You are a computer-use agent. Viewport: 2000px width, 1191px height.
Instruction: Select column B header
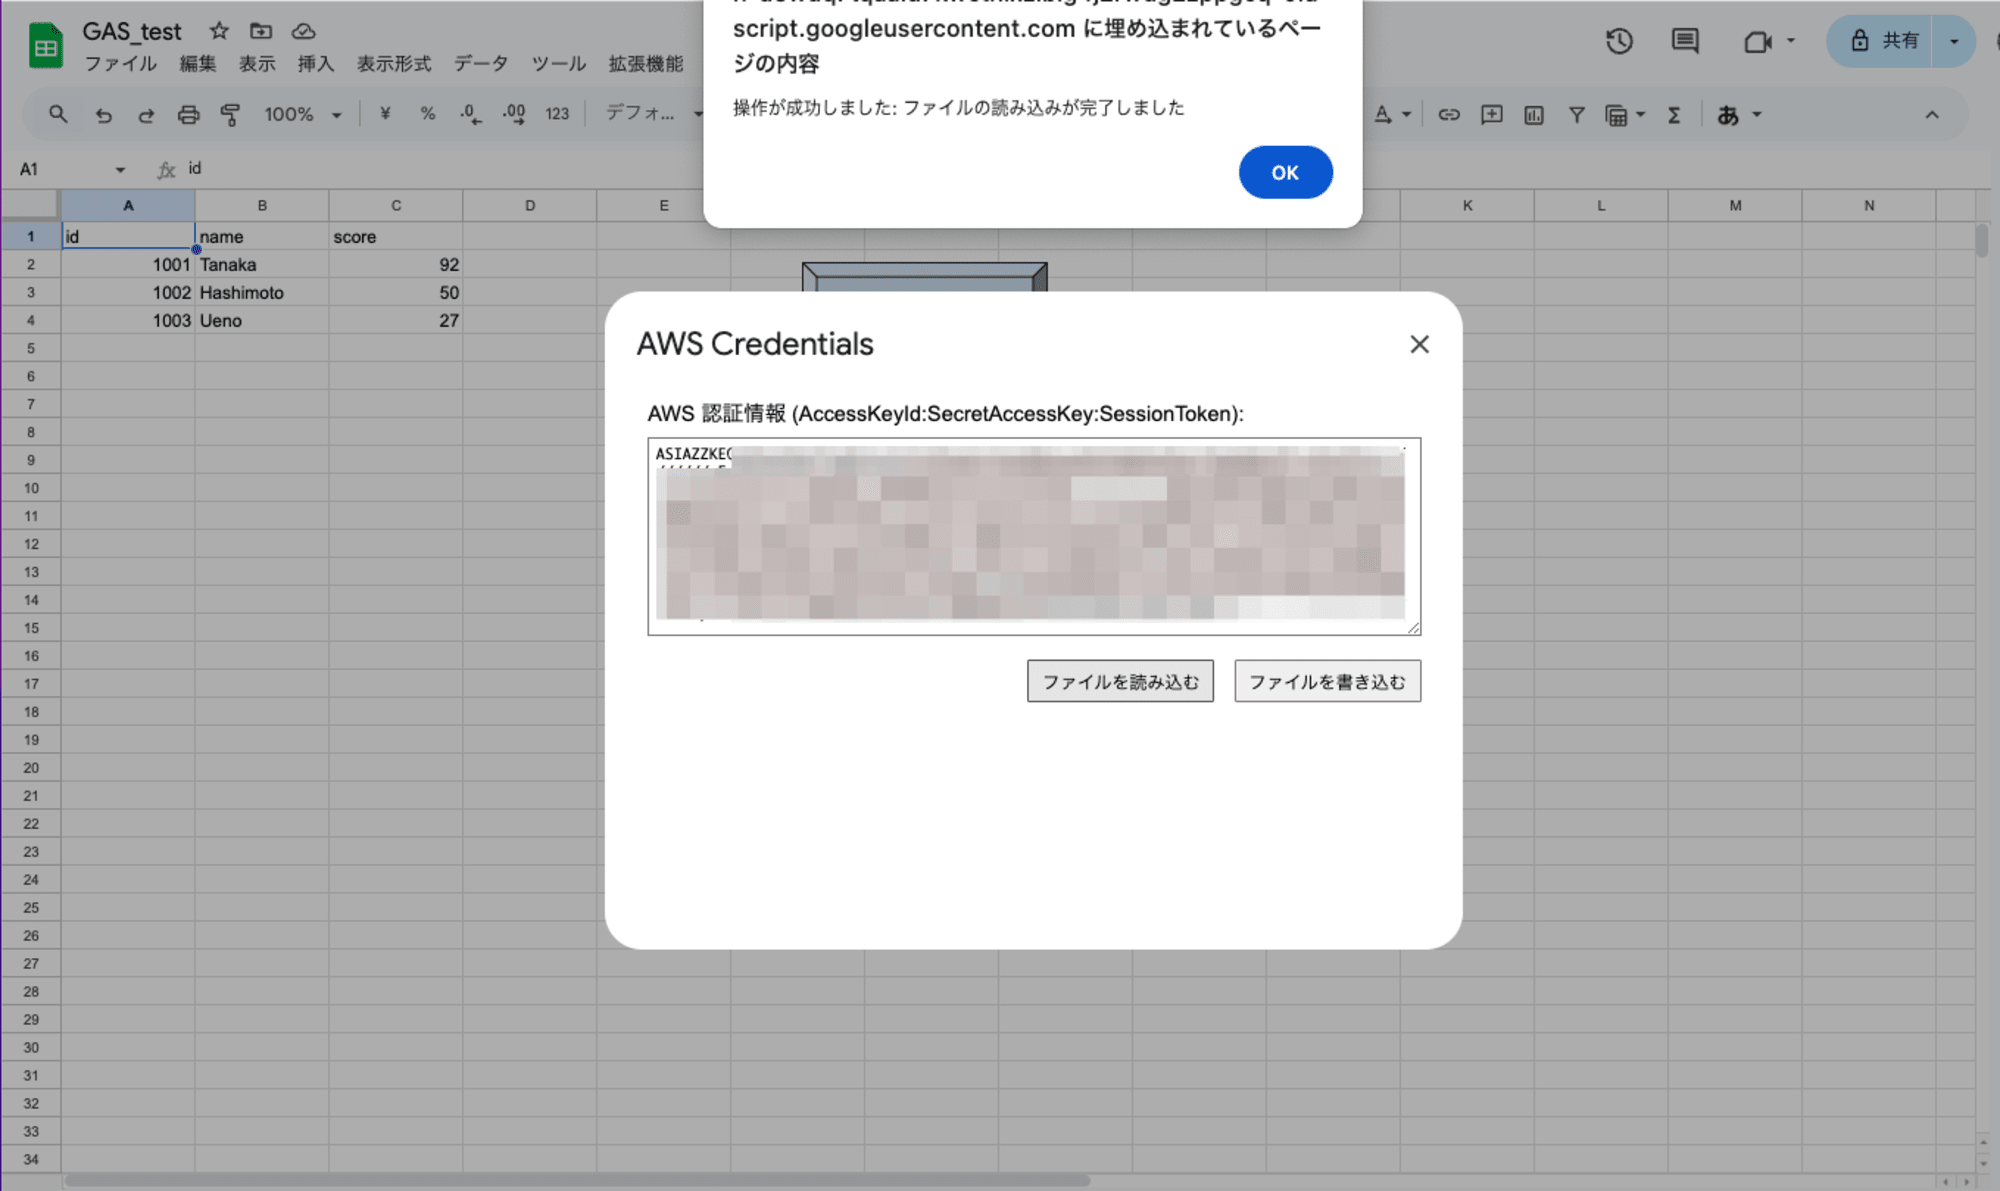coord(262,205)
